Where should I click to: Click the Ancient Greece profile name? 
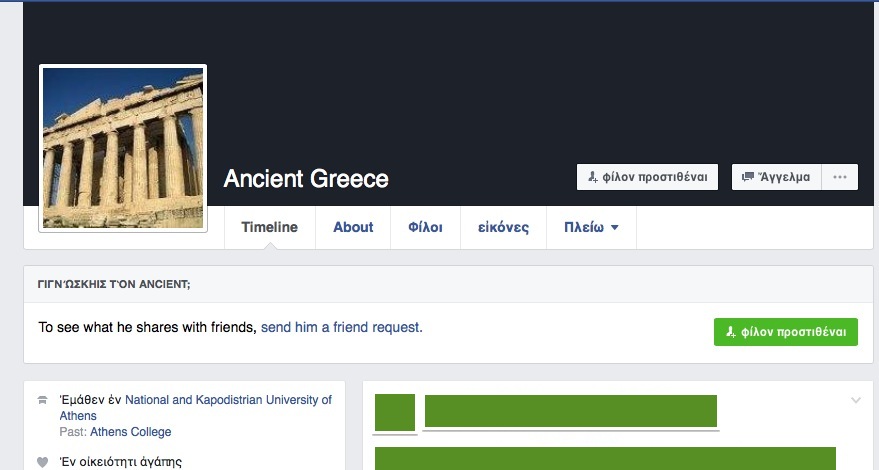[x=306, y=179]
